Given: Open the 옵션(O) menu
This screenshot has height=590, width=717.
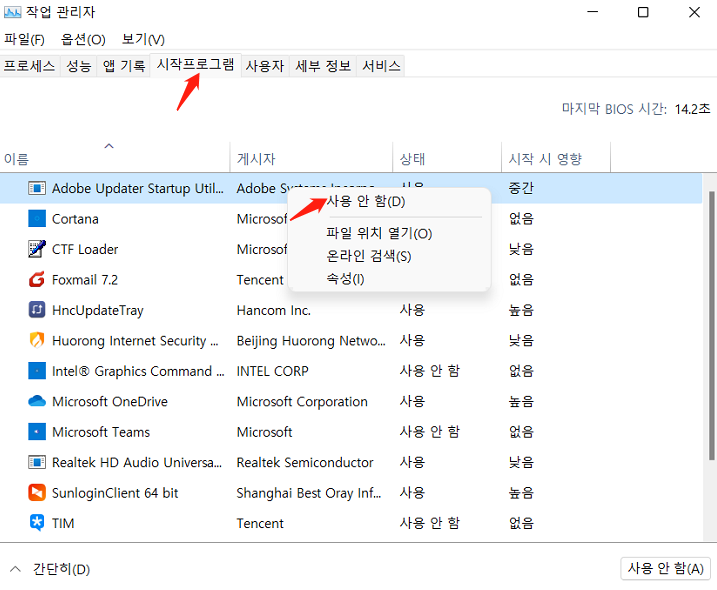Looking at the screenshot, I should coord(83,39).
